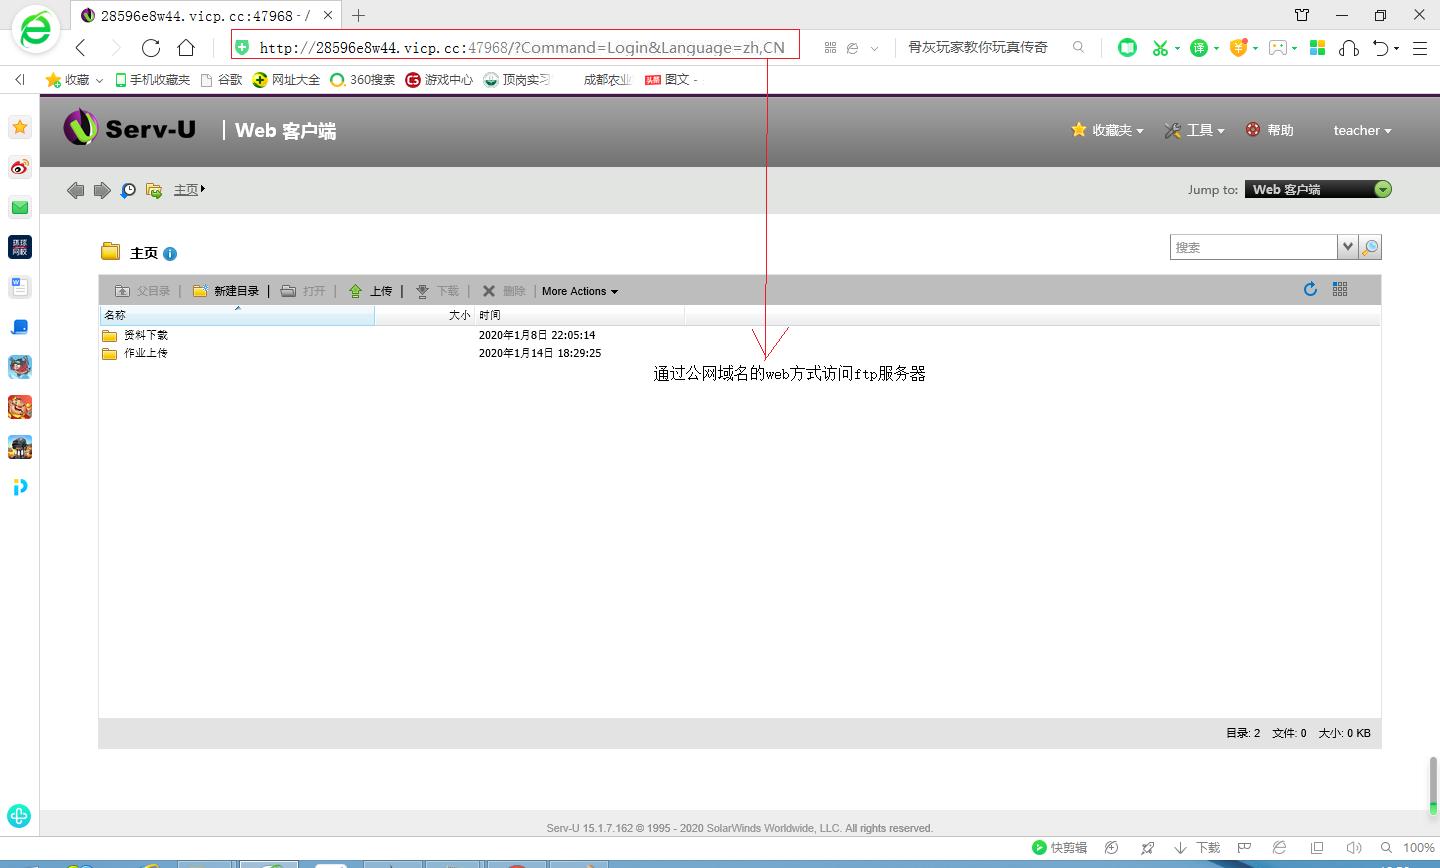Click the search magnifier button

pyautogui.click(x=1370, y=247)
